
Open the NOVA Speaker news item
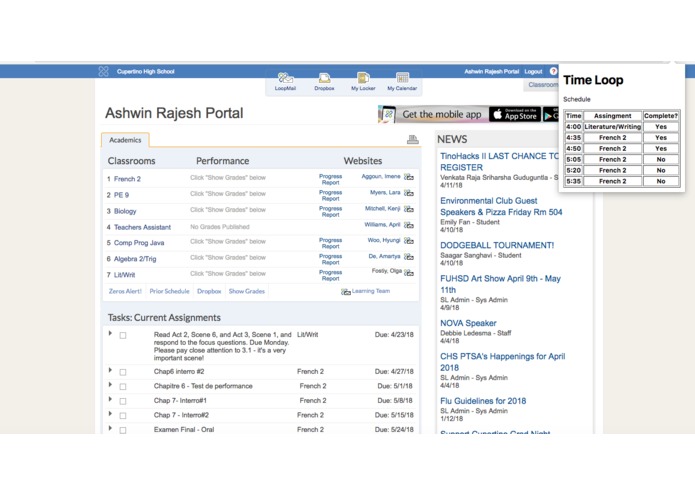tap(468, 323)
